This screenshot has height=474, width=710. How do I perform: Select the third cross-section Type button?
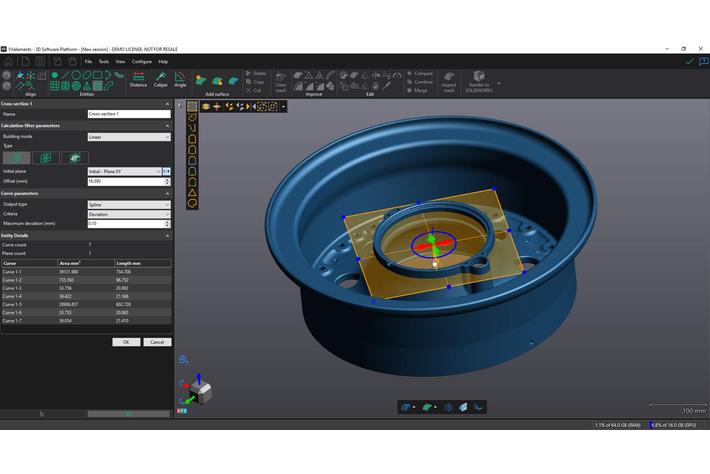tap(75, 158)
